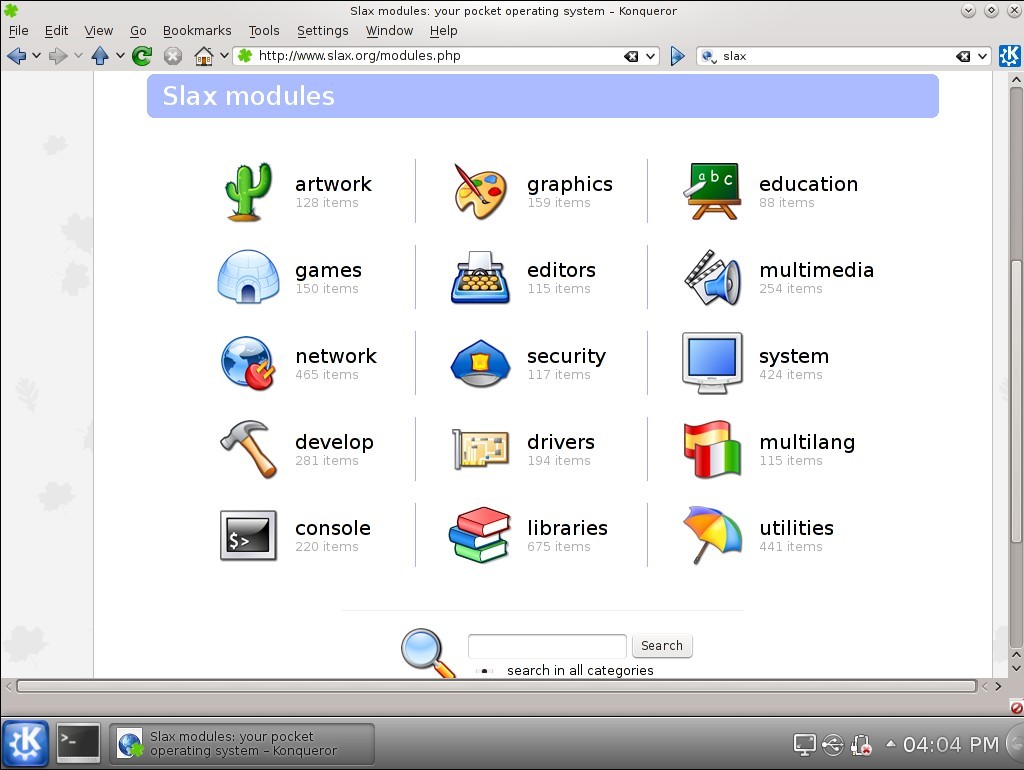Open the develop hammer icon

(248, 449)
